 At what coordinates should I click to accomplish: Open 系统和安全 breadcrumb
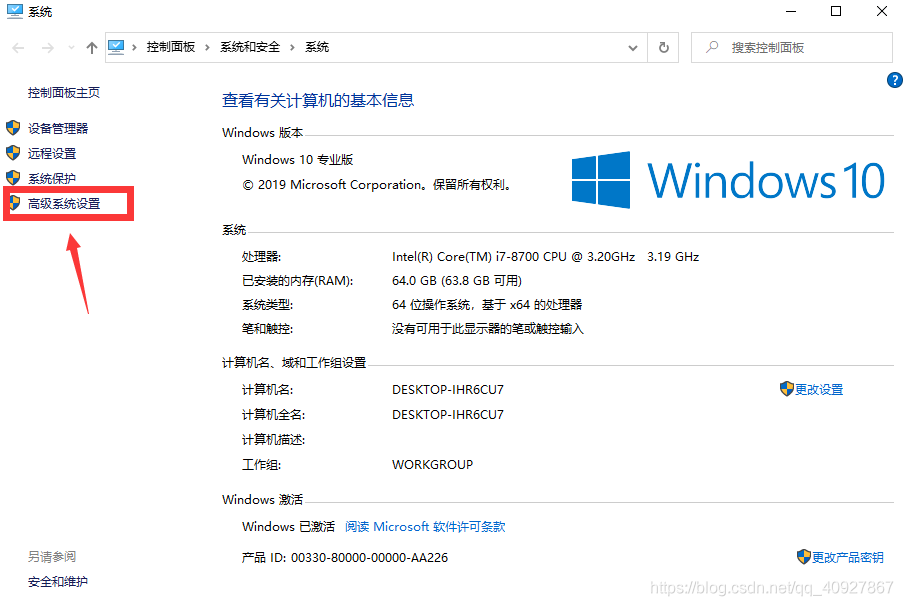[x=250, y=47]
